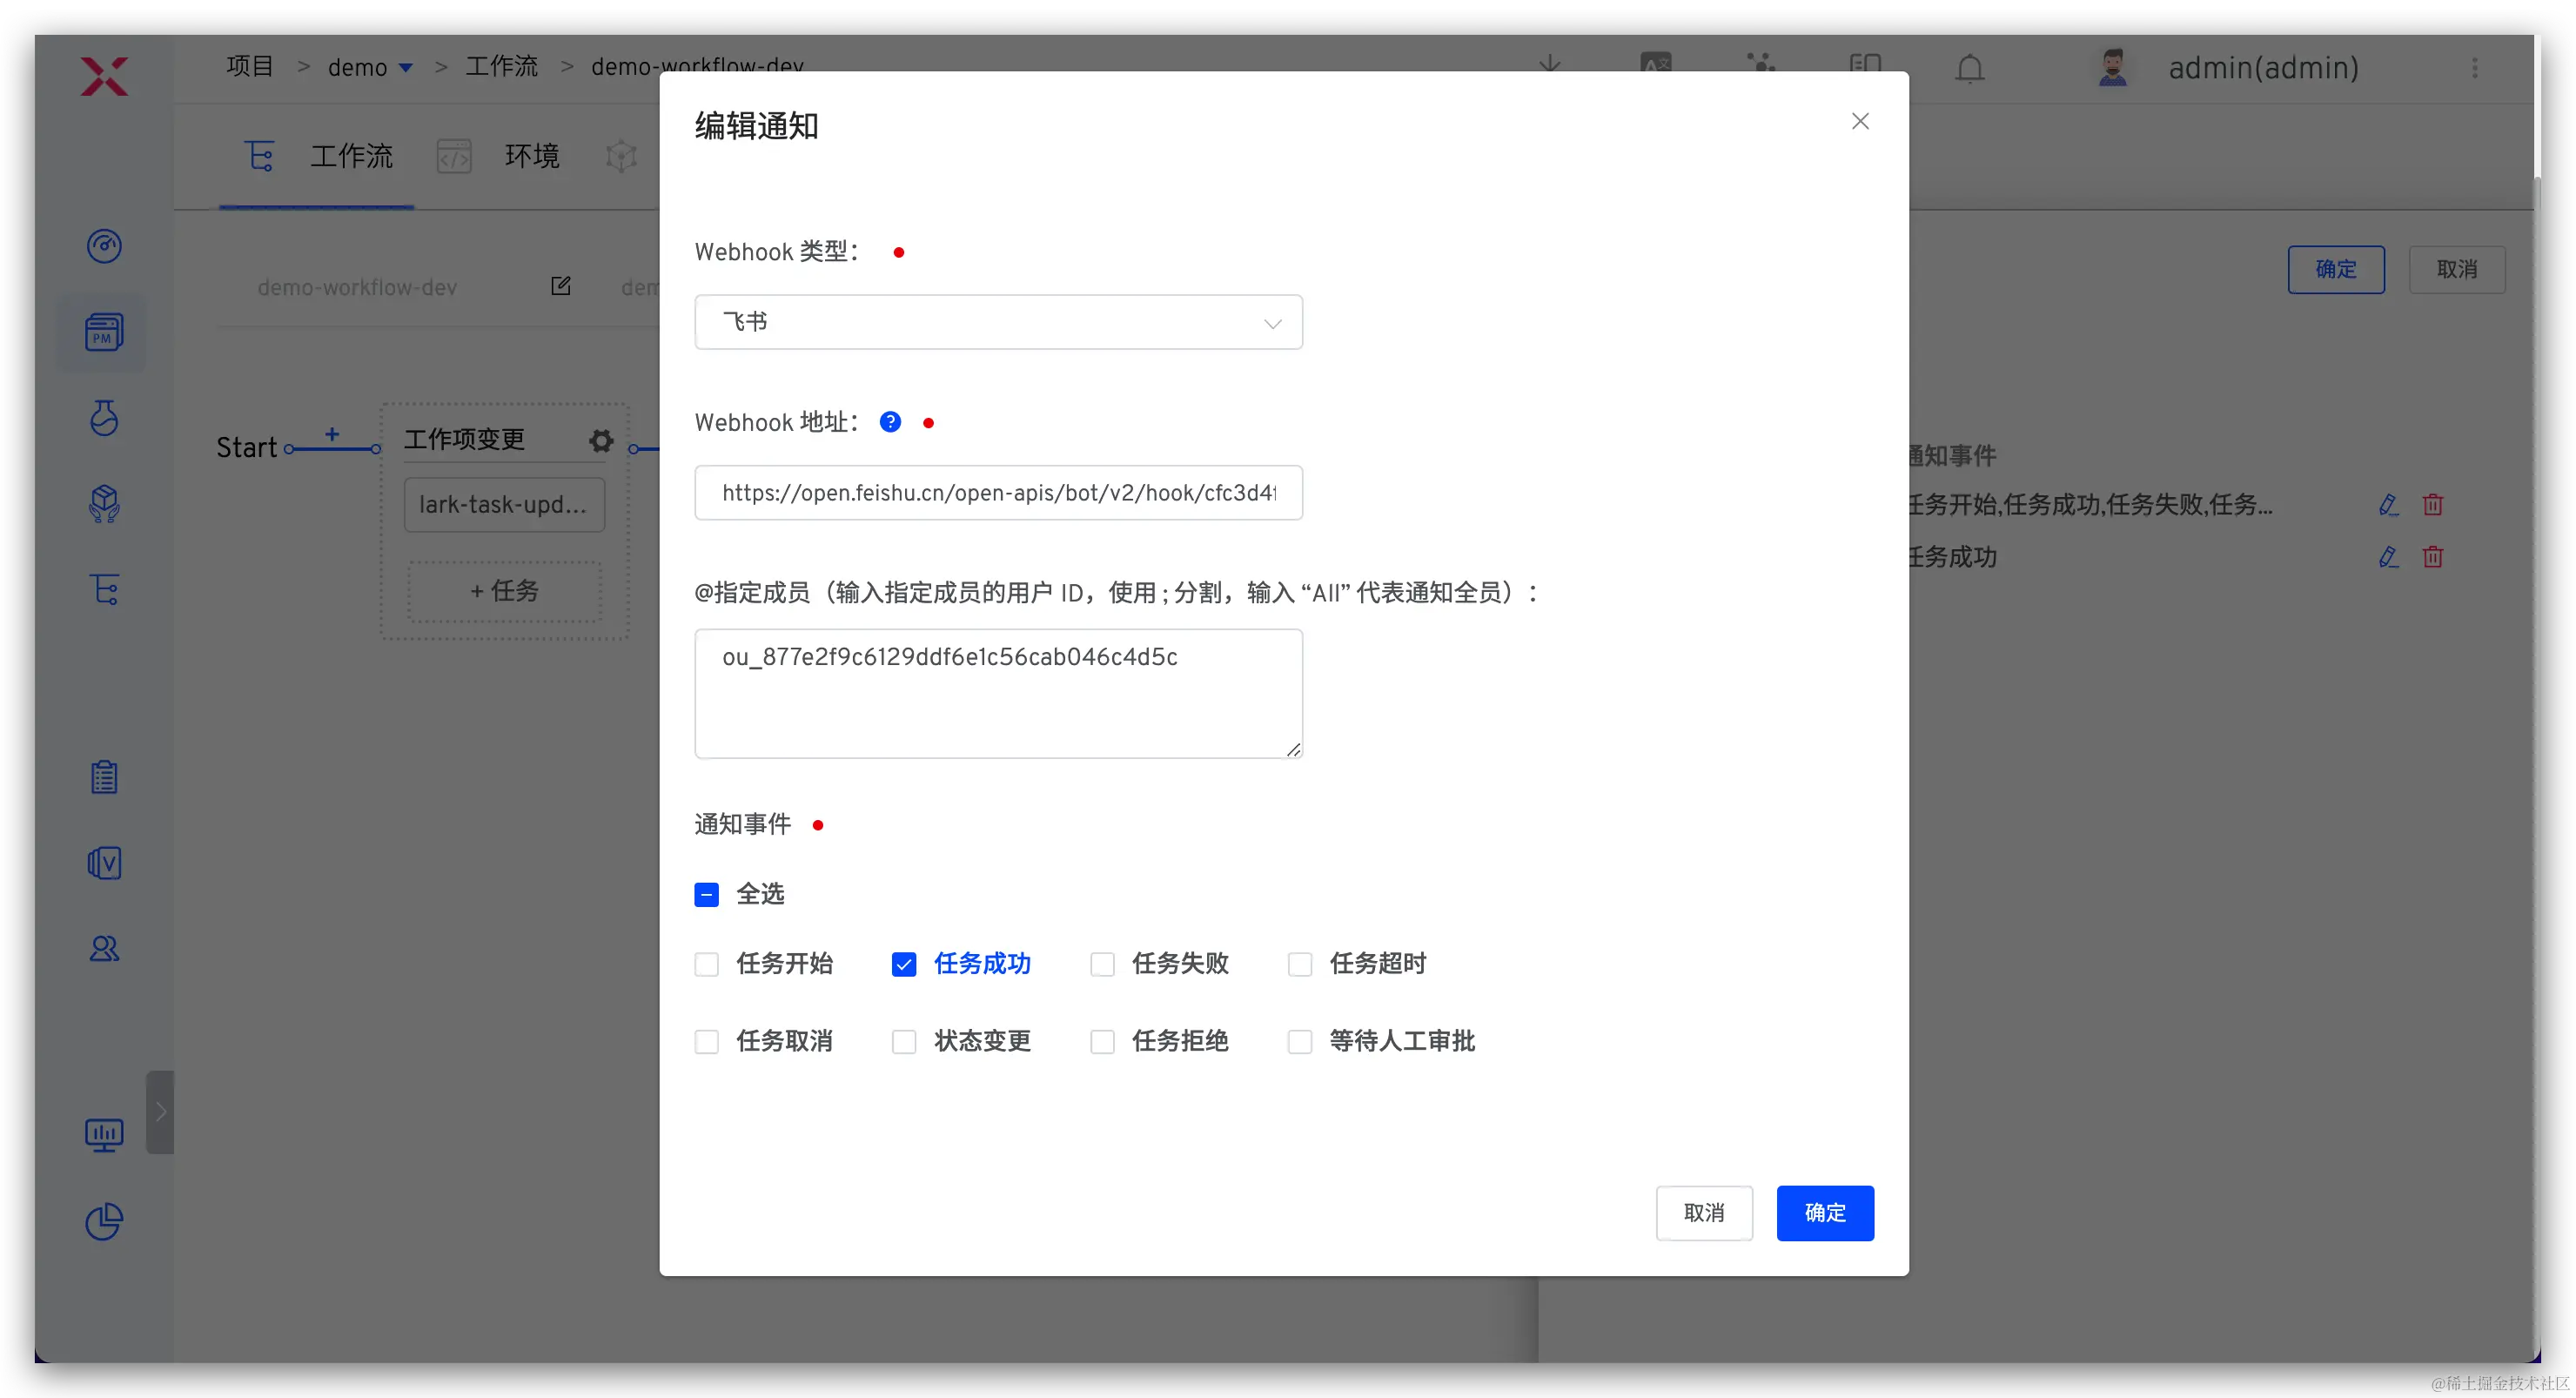Click the members sidebar icon

point(104,948)
